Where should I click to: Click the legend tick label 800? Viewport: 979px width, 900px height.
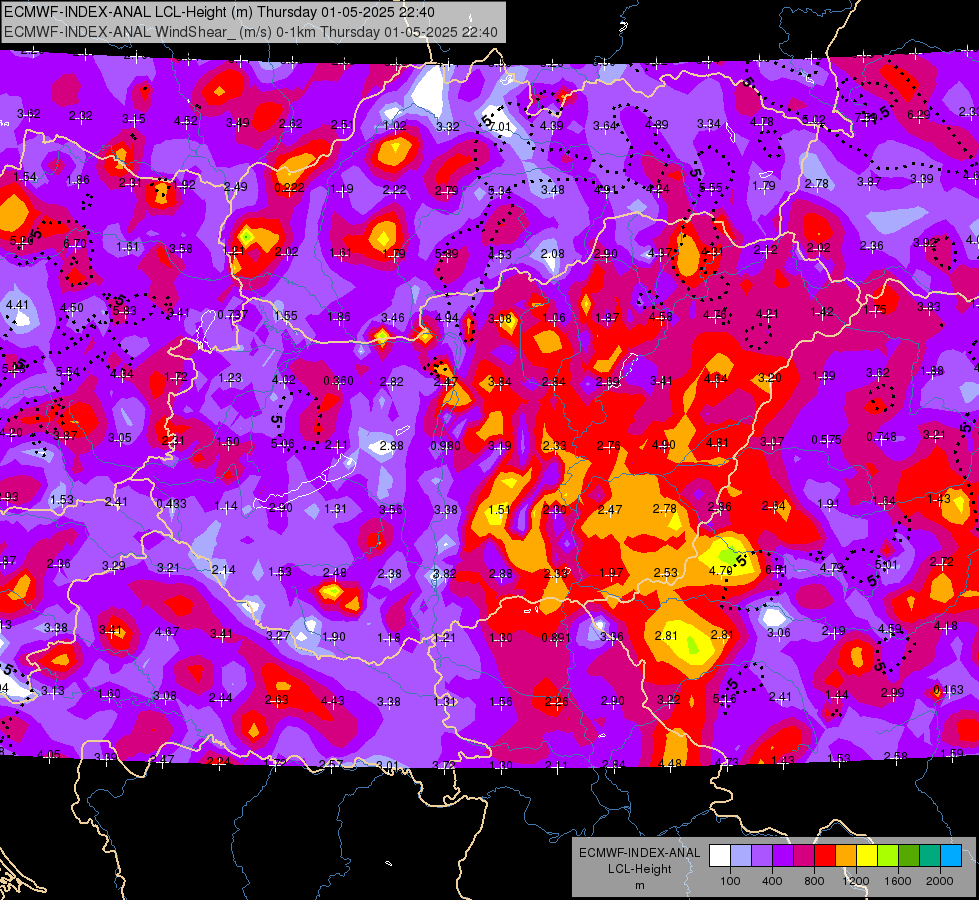coord(814,881)
